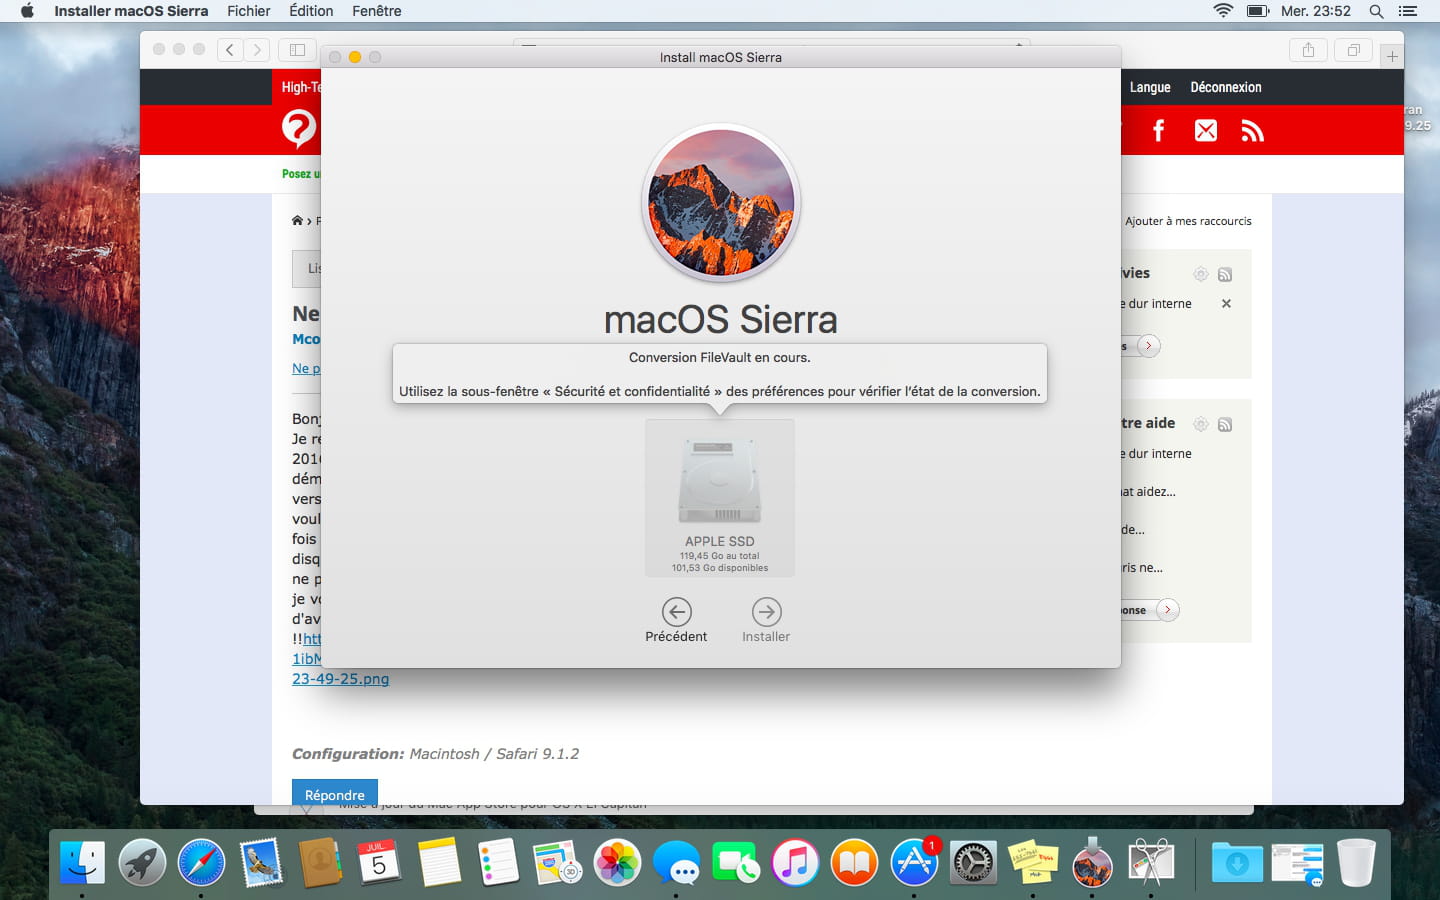Click the Déconnexion link
The width and height of the screenshot is (1440, 900).
[1226, 87]
